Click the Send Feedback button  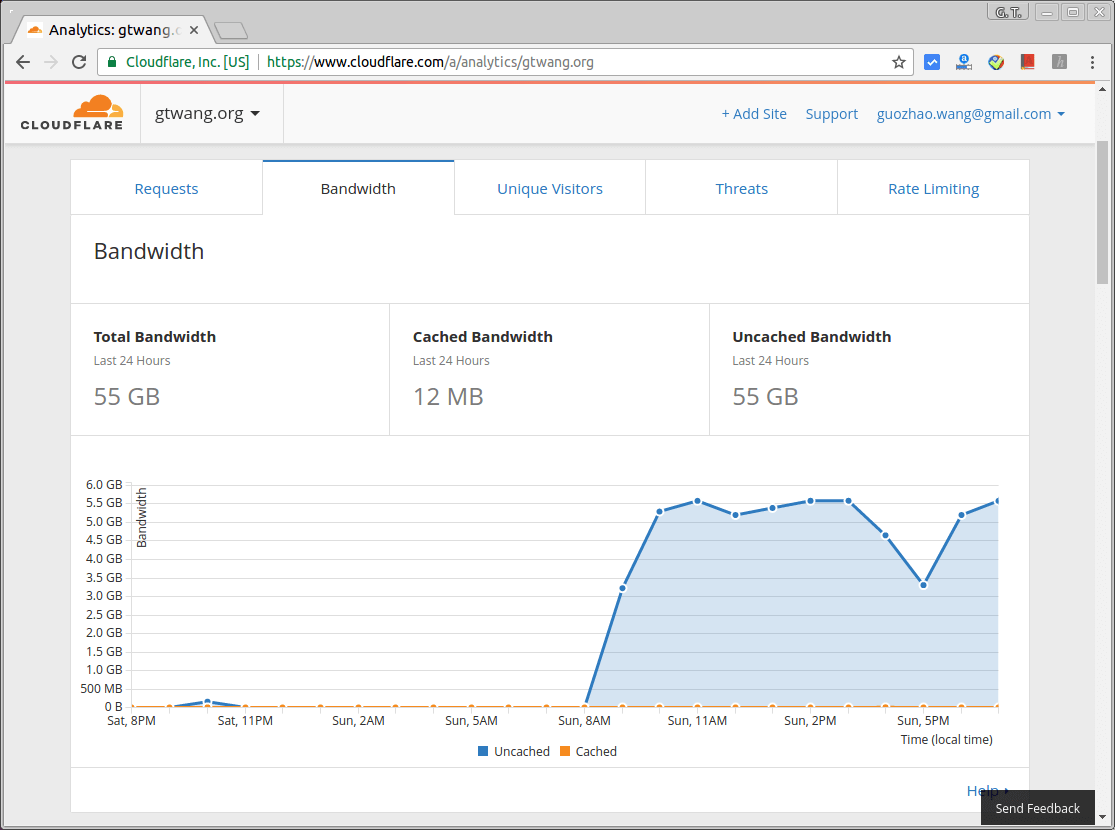1037,808
